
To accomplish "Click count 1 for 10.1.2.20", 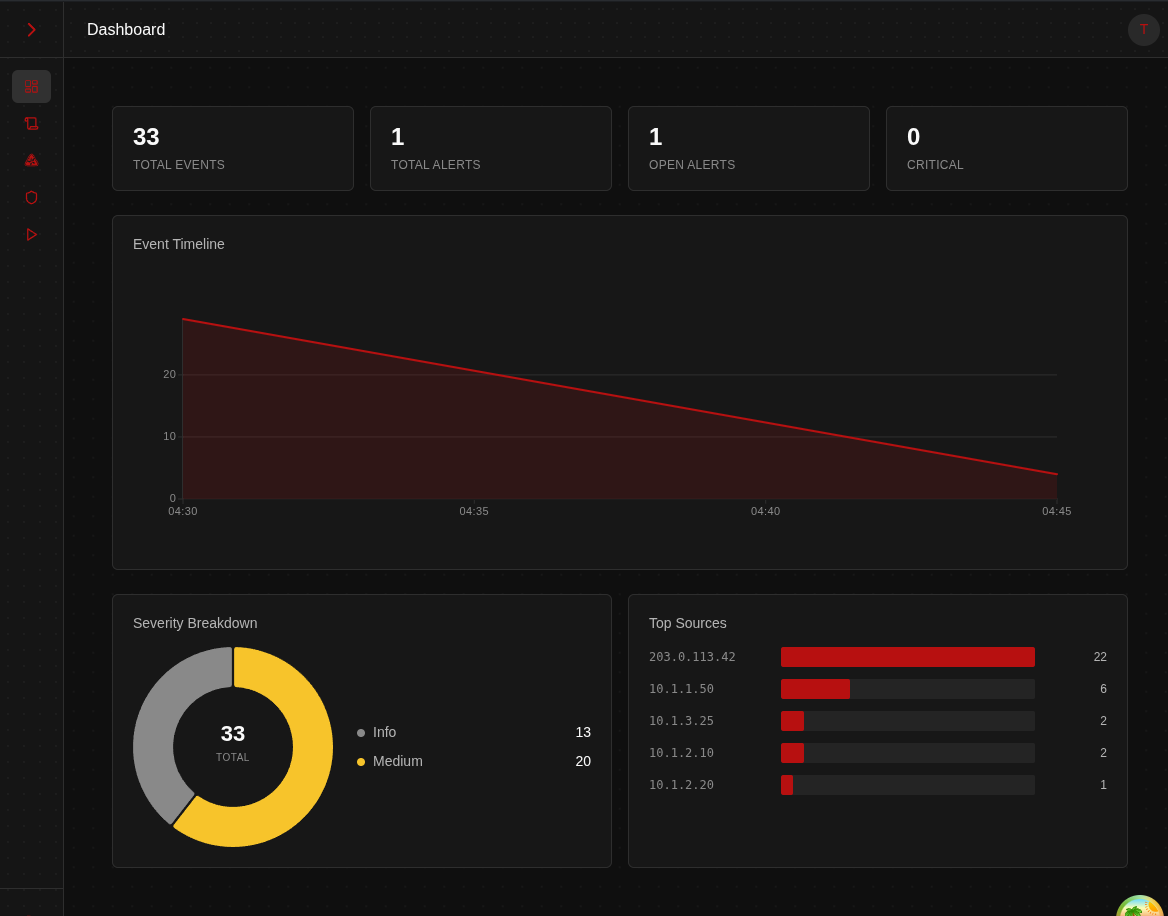I will pyautogui.click(x=1103, y=785).
